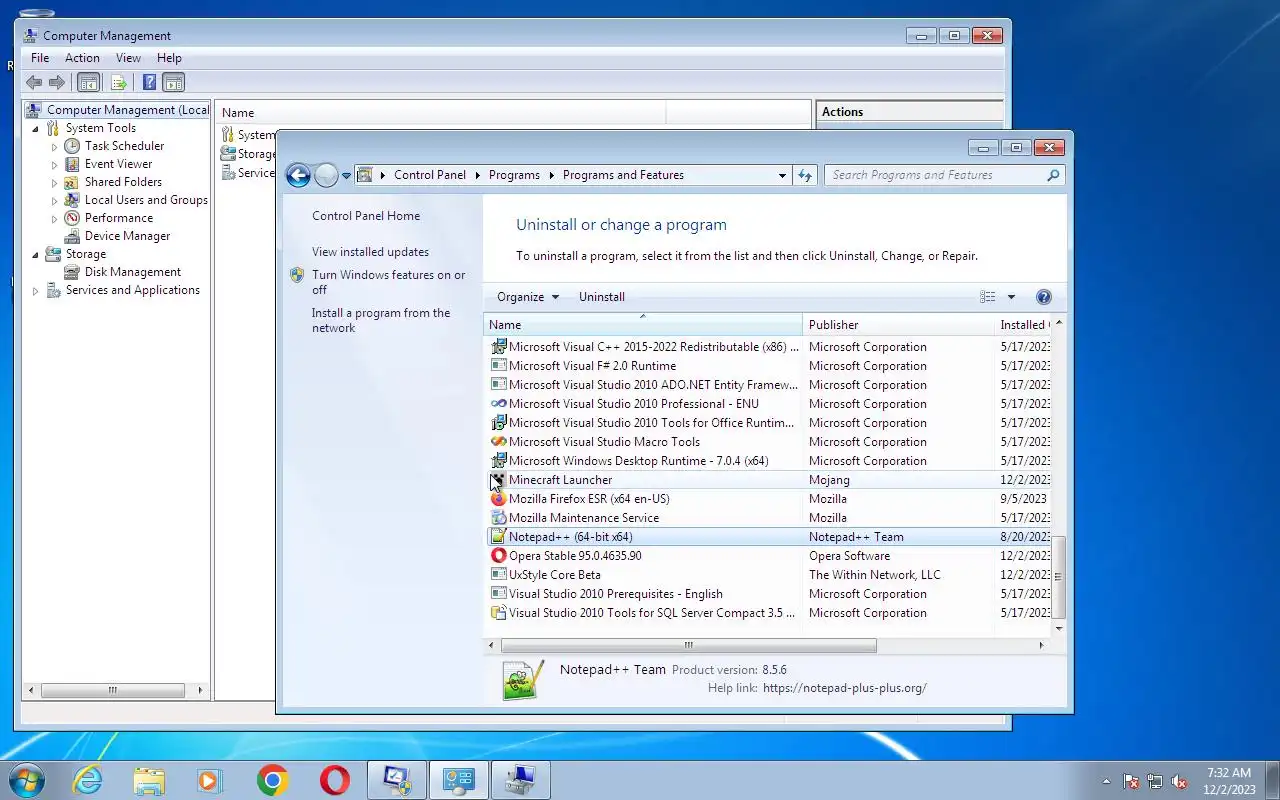Open the View menu
The width and height of the screenshot is (1280, 800).
point(128,58)
